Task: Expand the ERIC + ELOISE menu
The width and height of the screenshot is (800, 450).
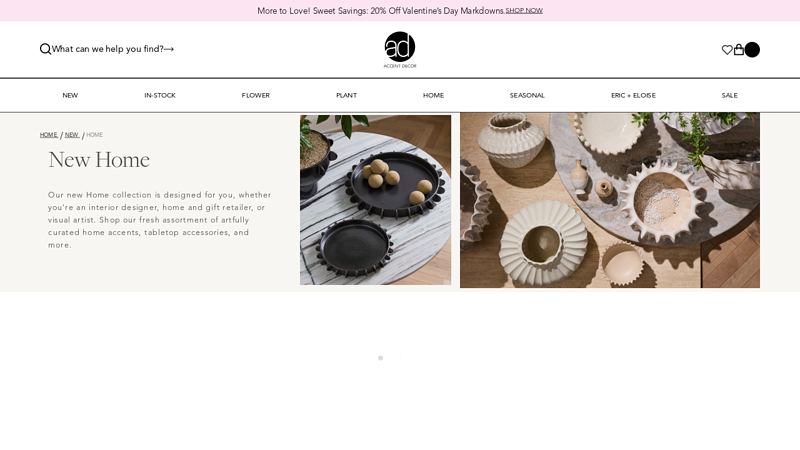Action: point(633,95)
